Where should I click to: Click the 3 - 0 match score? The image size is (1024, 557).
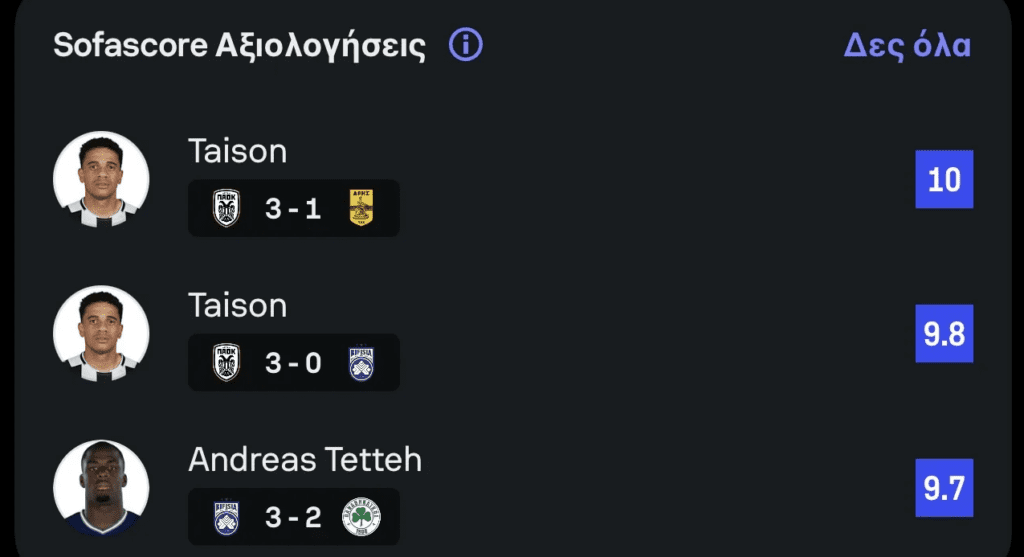[x=293, y=362]
